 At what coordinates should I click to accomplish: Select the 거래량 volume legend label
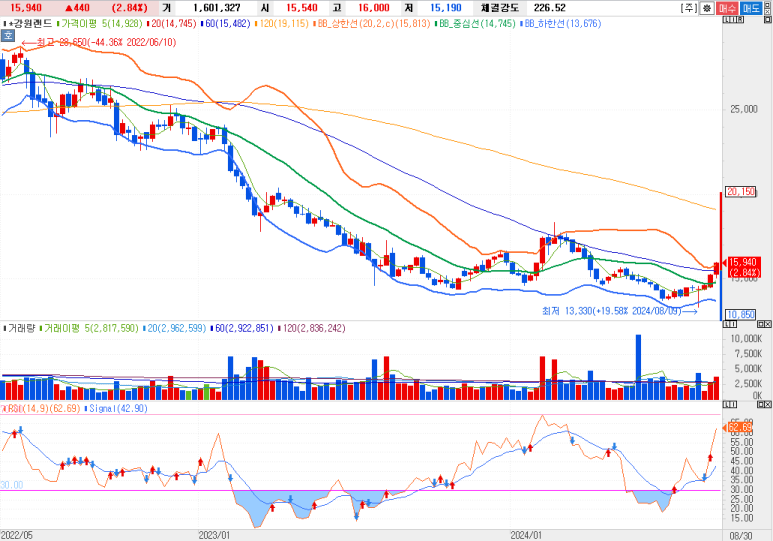pyautogui.click(x=21, y=328)
